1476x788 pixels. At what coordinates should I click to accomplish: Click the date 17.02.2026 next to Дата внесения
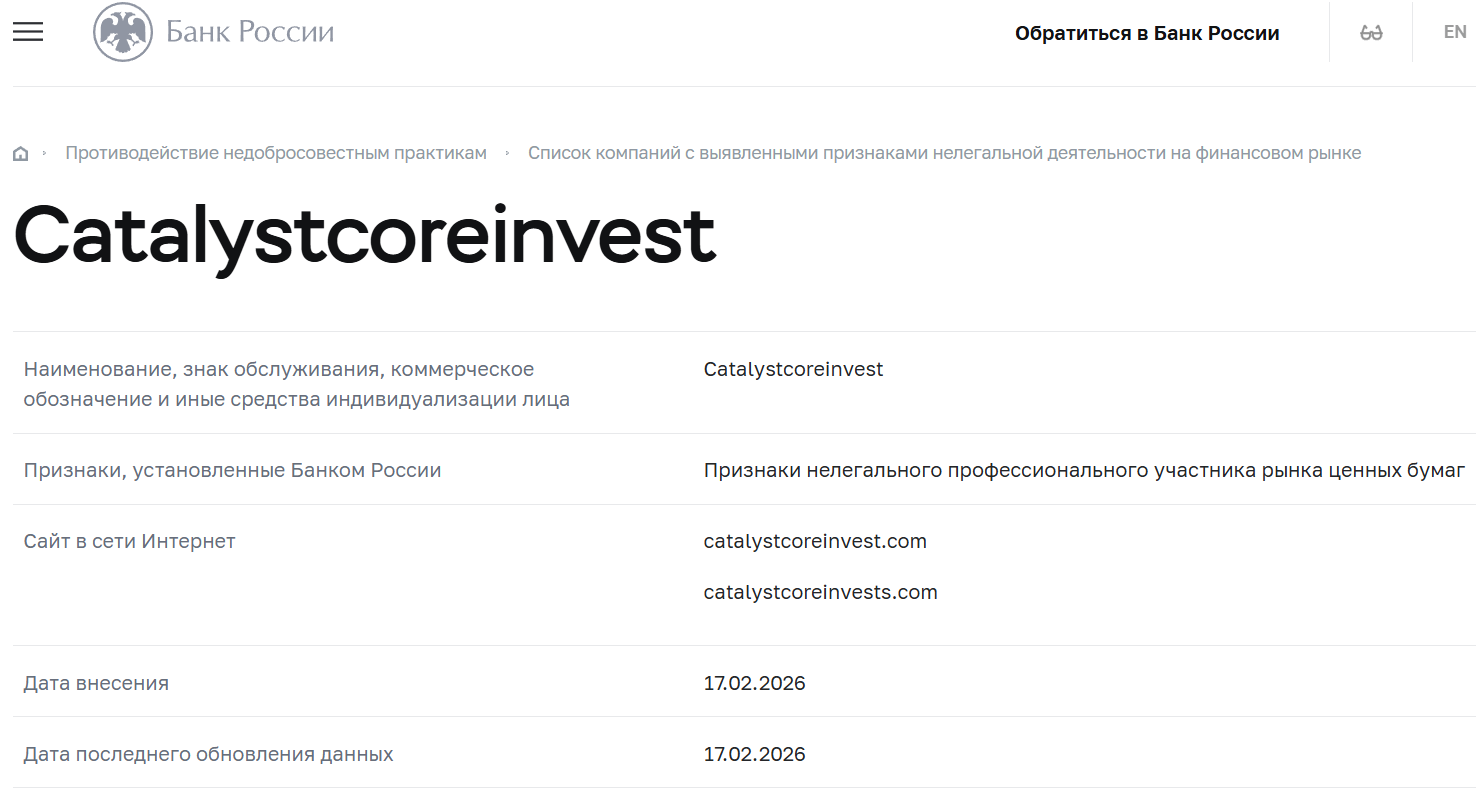pyautogui.click(x=755, y=683)
